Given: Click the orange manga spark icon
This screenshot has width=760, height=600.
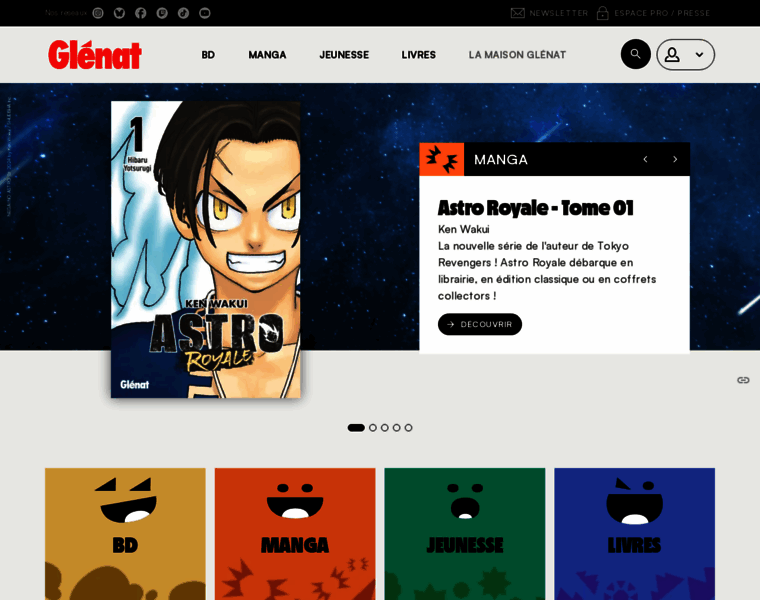Looking at the screenshot, I should tap(442, 159).
